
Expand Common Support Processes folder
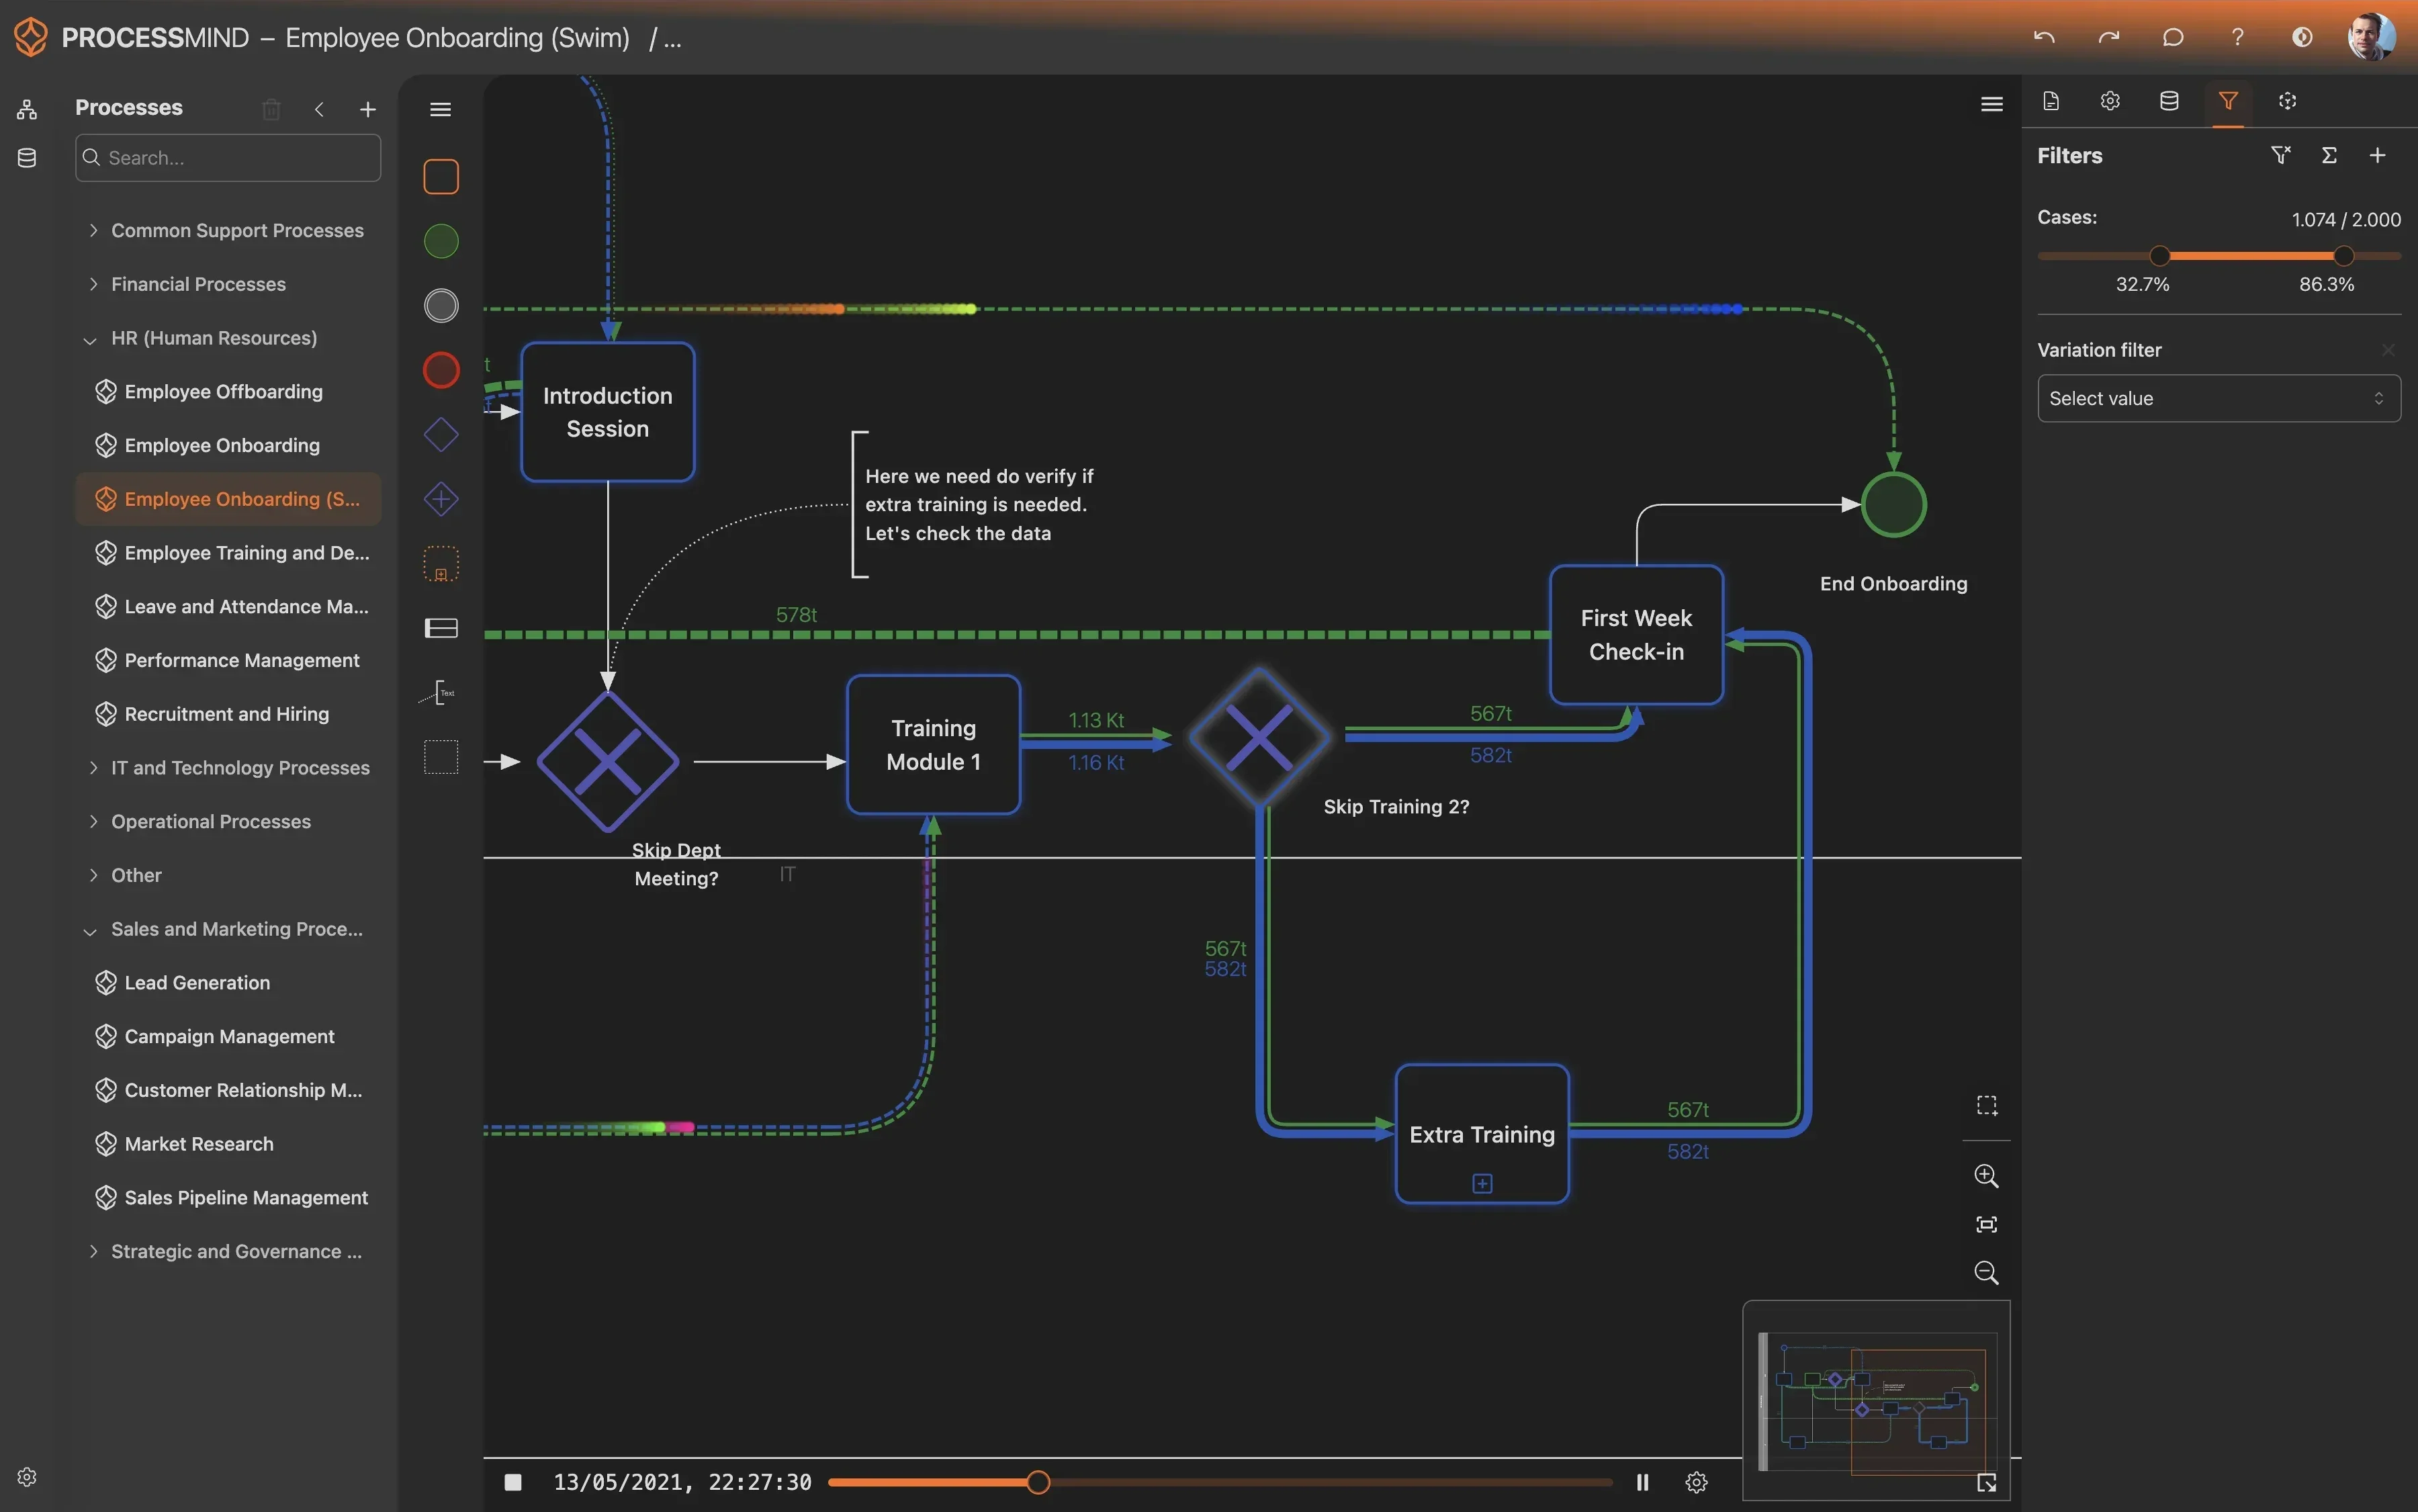(x=93, y=230)
